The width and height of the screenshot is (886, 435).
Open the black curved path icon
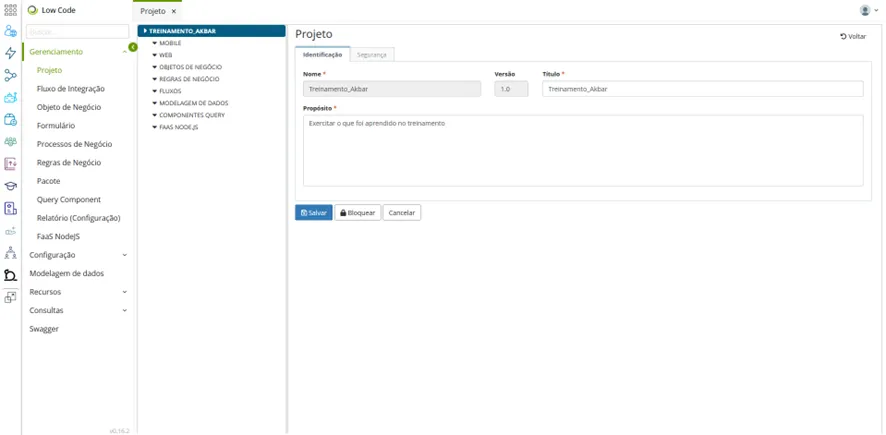(x=10, y=275)
